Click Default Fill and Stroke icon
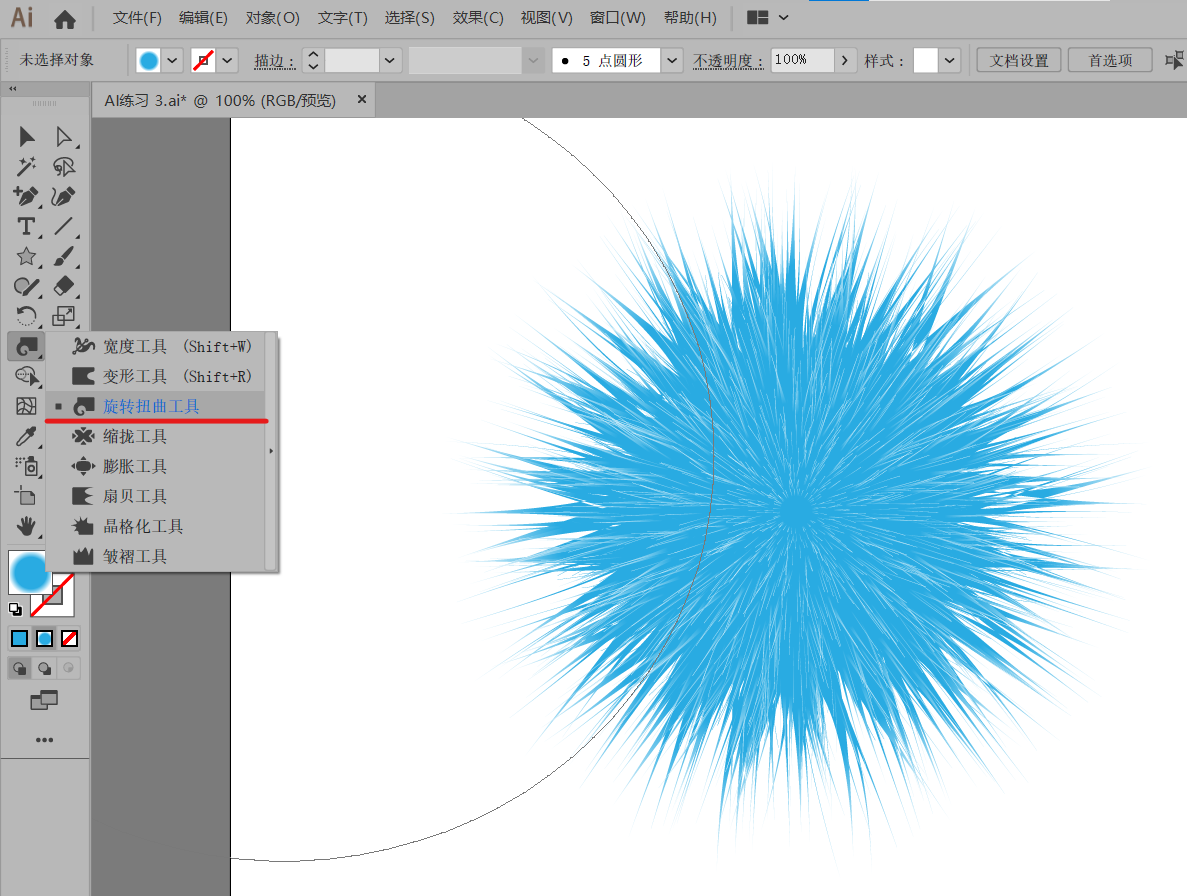The image size is (1187, 896). [15, 609]
